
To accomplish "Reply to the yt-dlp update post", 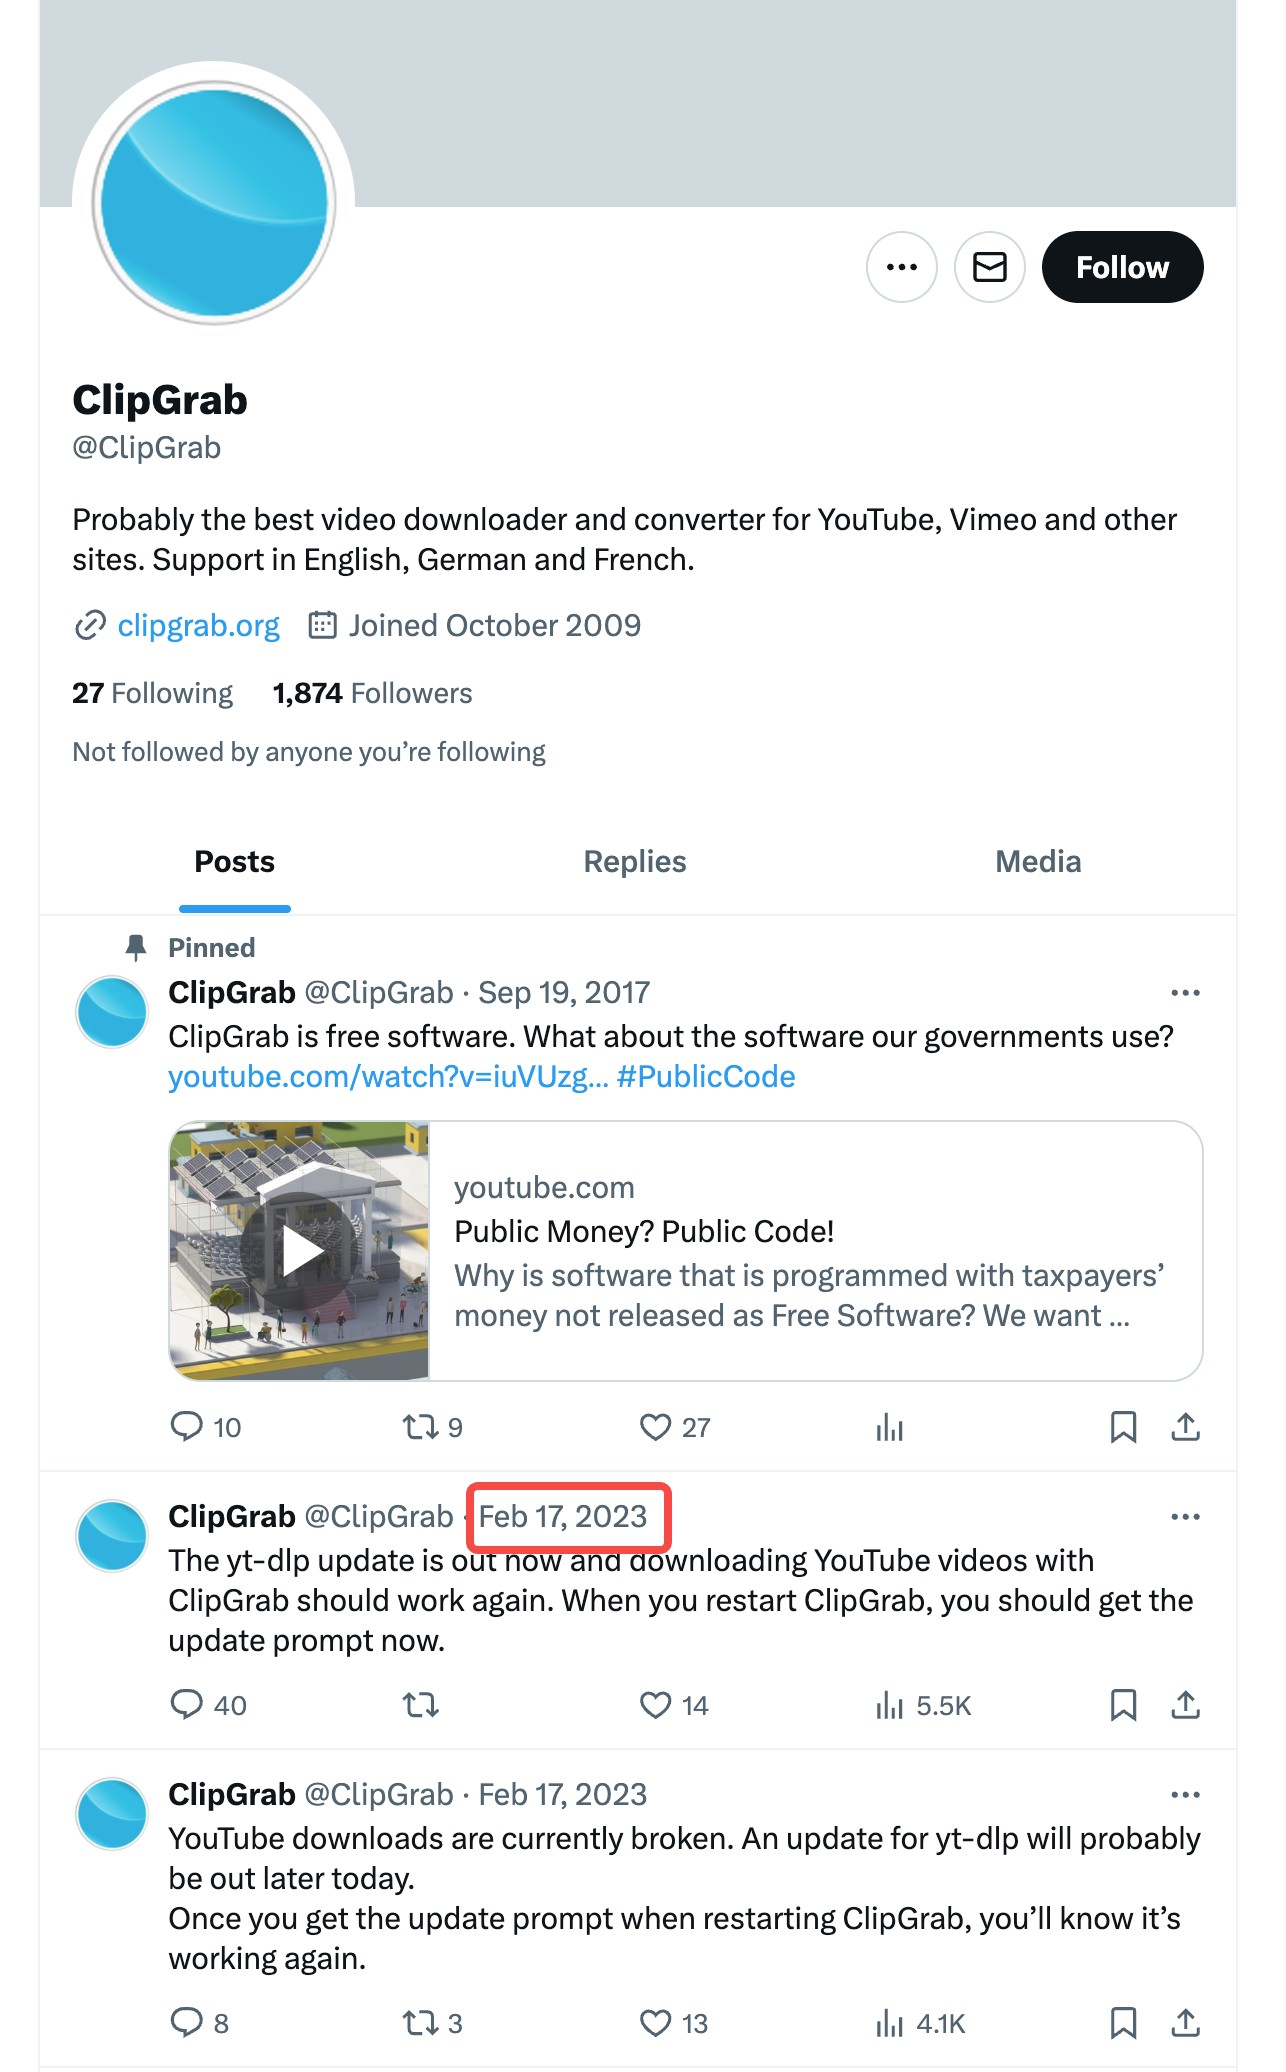I will (208, 1705).
